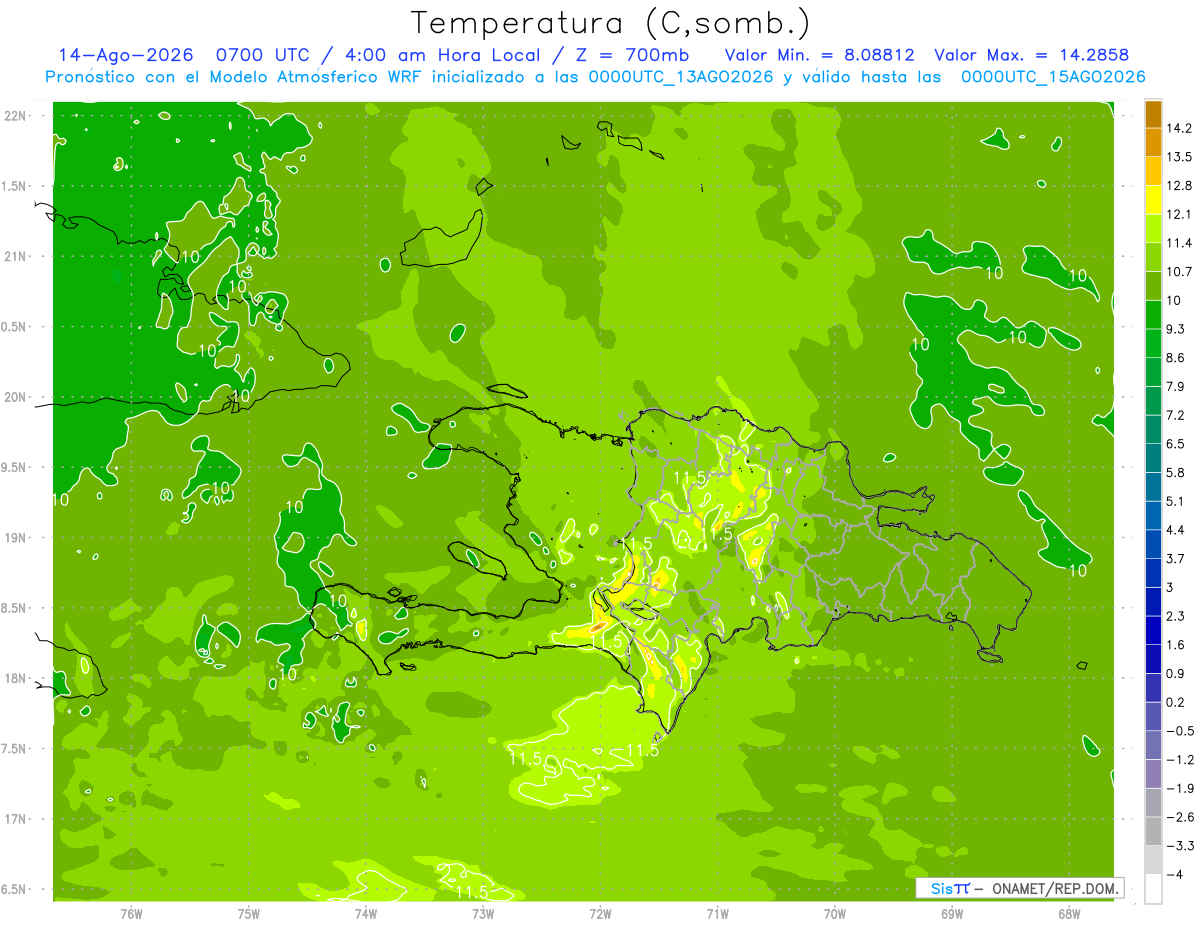
Task: Click the valid-until time 0000UTC_15AGO2026
Action: (x=1053, y=77)
